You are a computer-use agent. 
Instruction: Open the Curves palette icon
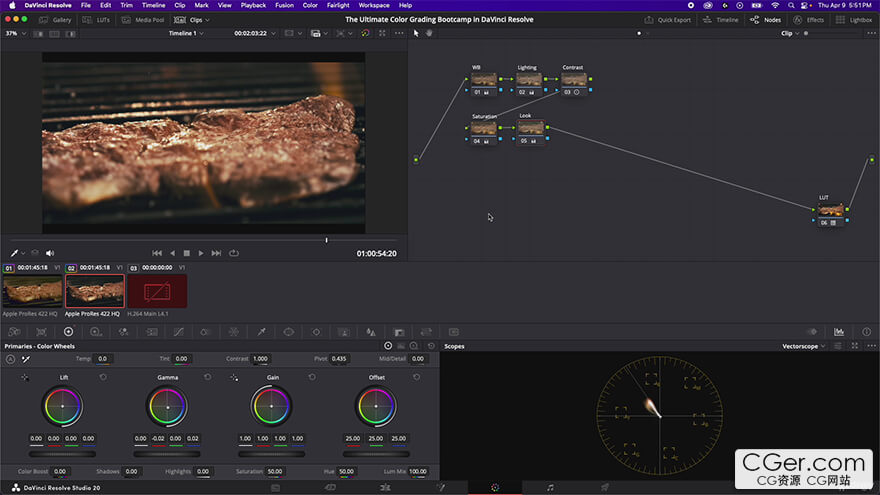[178, 332]
